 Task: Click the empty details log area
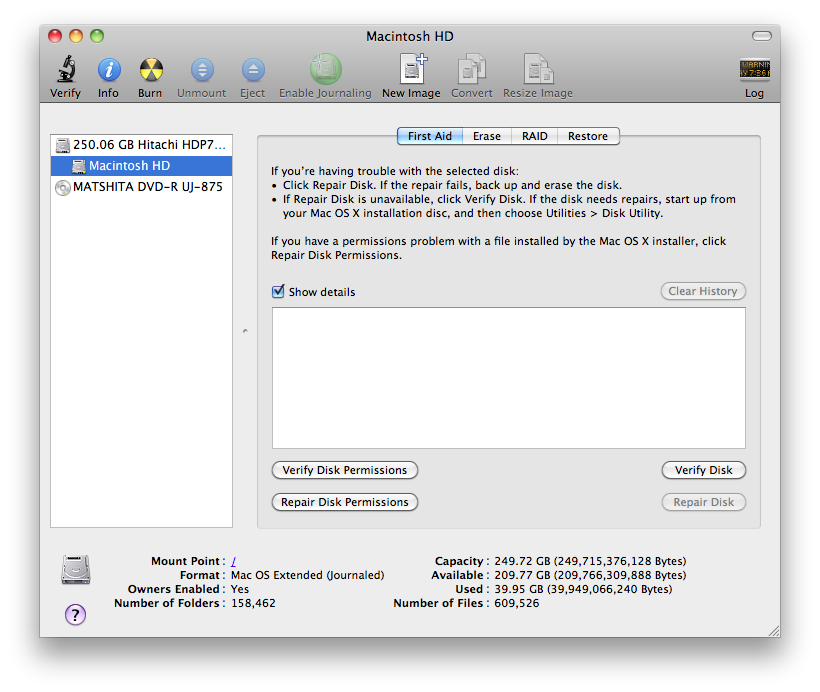[x=509, y=378]
